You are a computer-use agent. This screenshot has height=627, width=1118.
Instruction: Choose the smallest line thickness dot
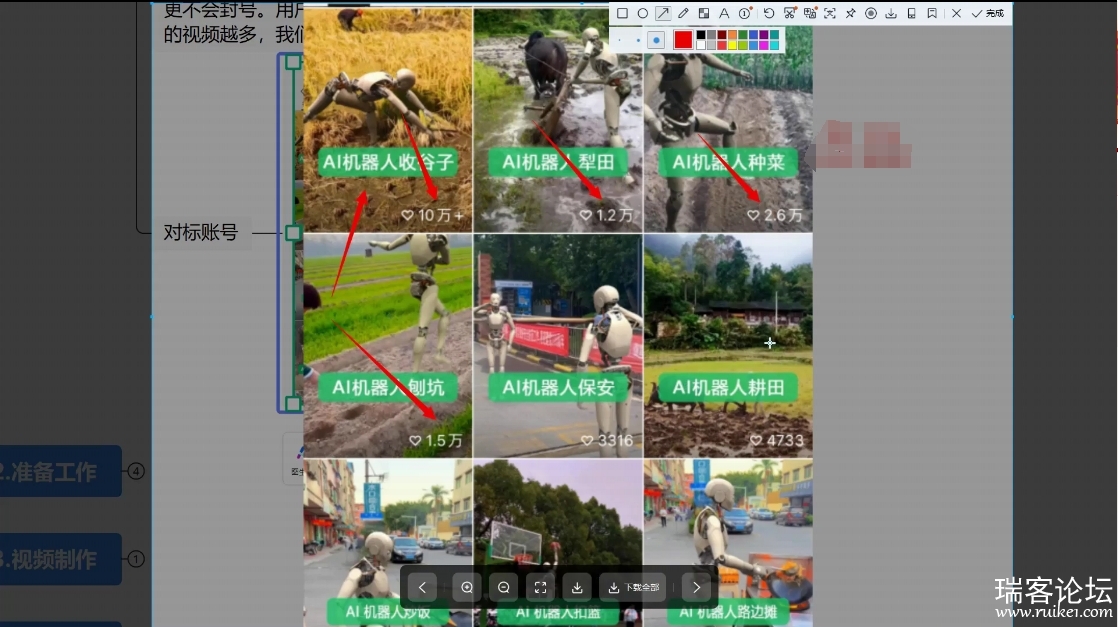coord(621,40)
